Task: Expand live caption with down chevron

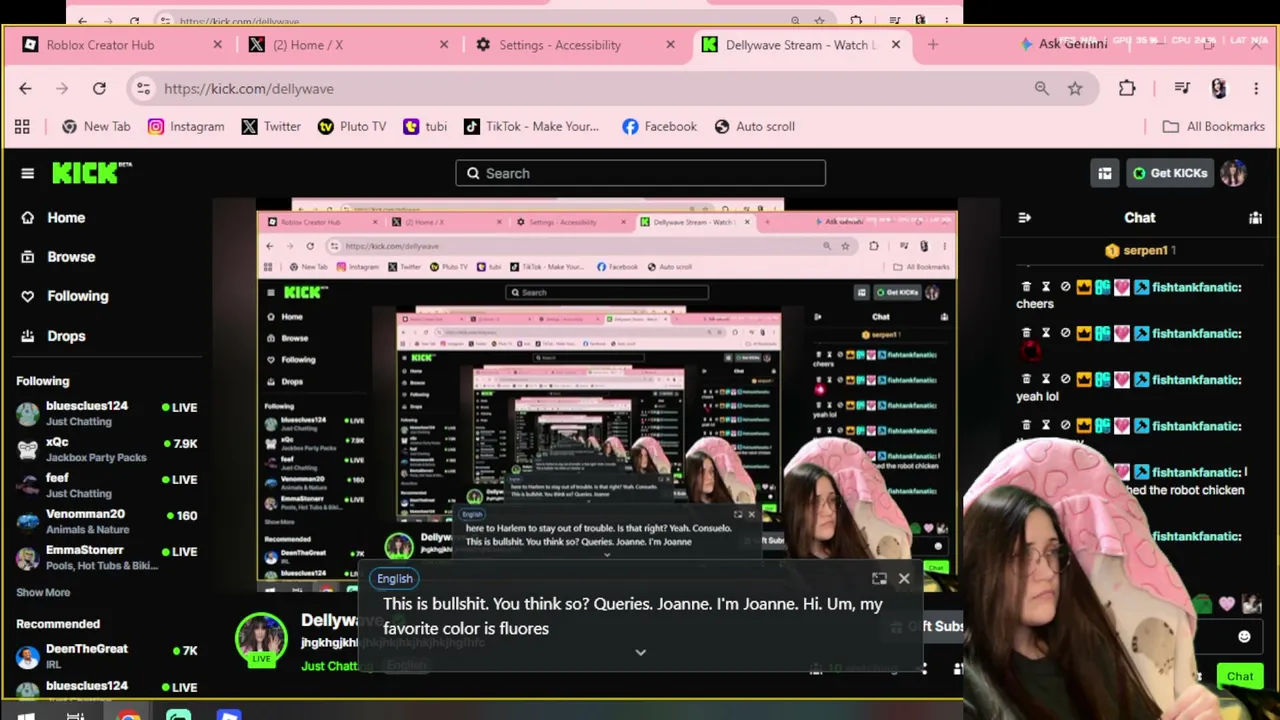Action: (640, 652)
